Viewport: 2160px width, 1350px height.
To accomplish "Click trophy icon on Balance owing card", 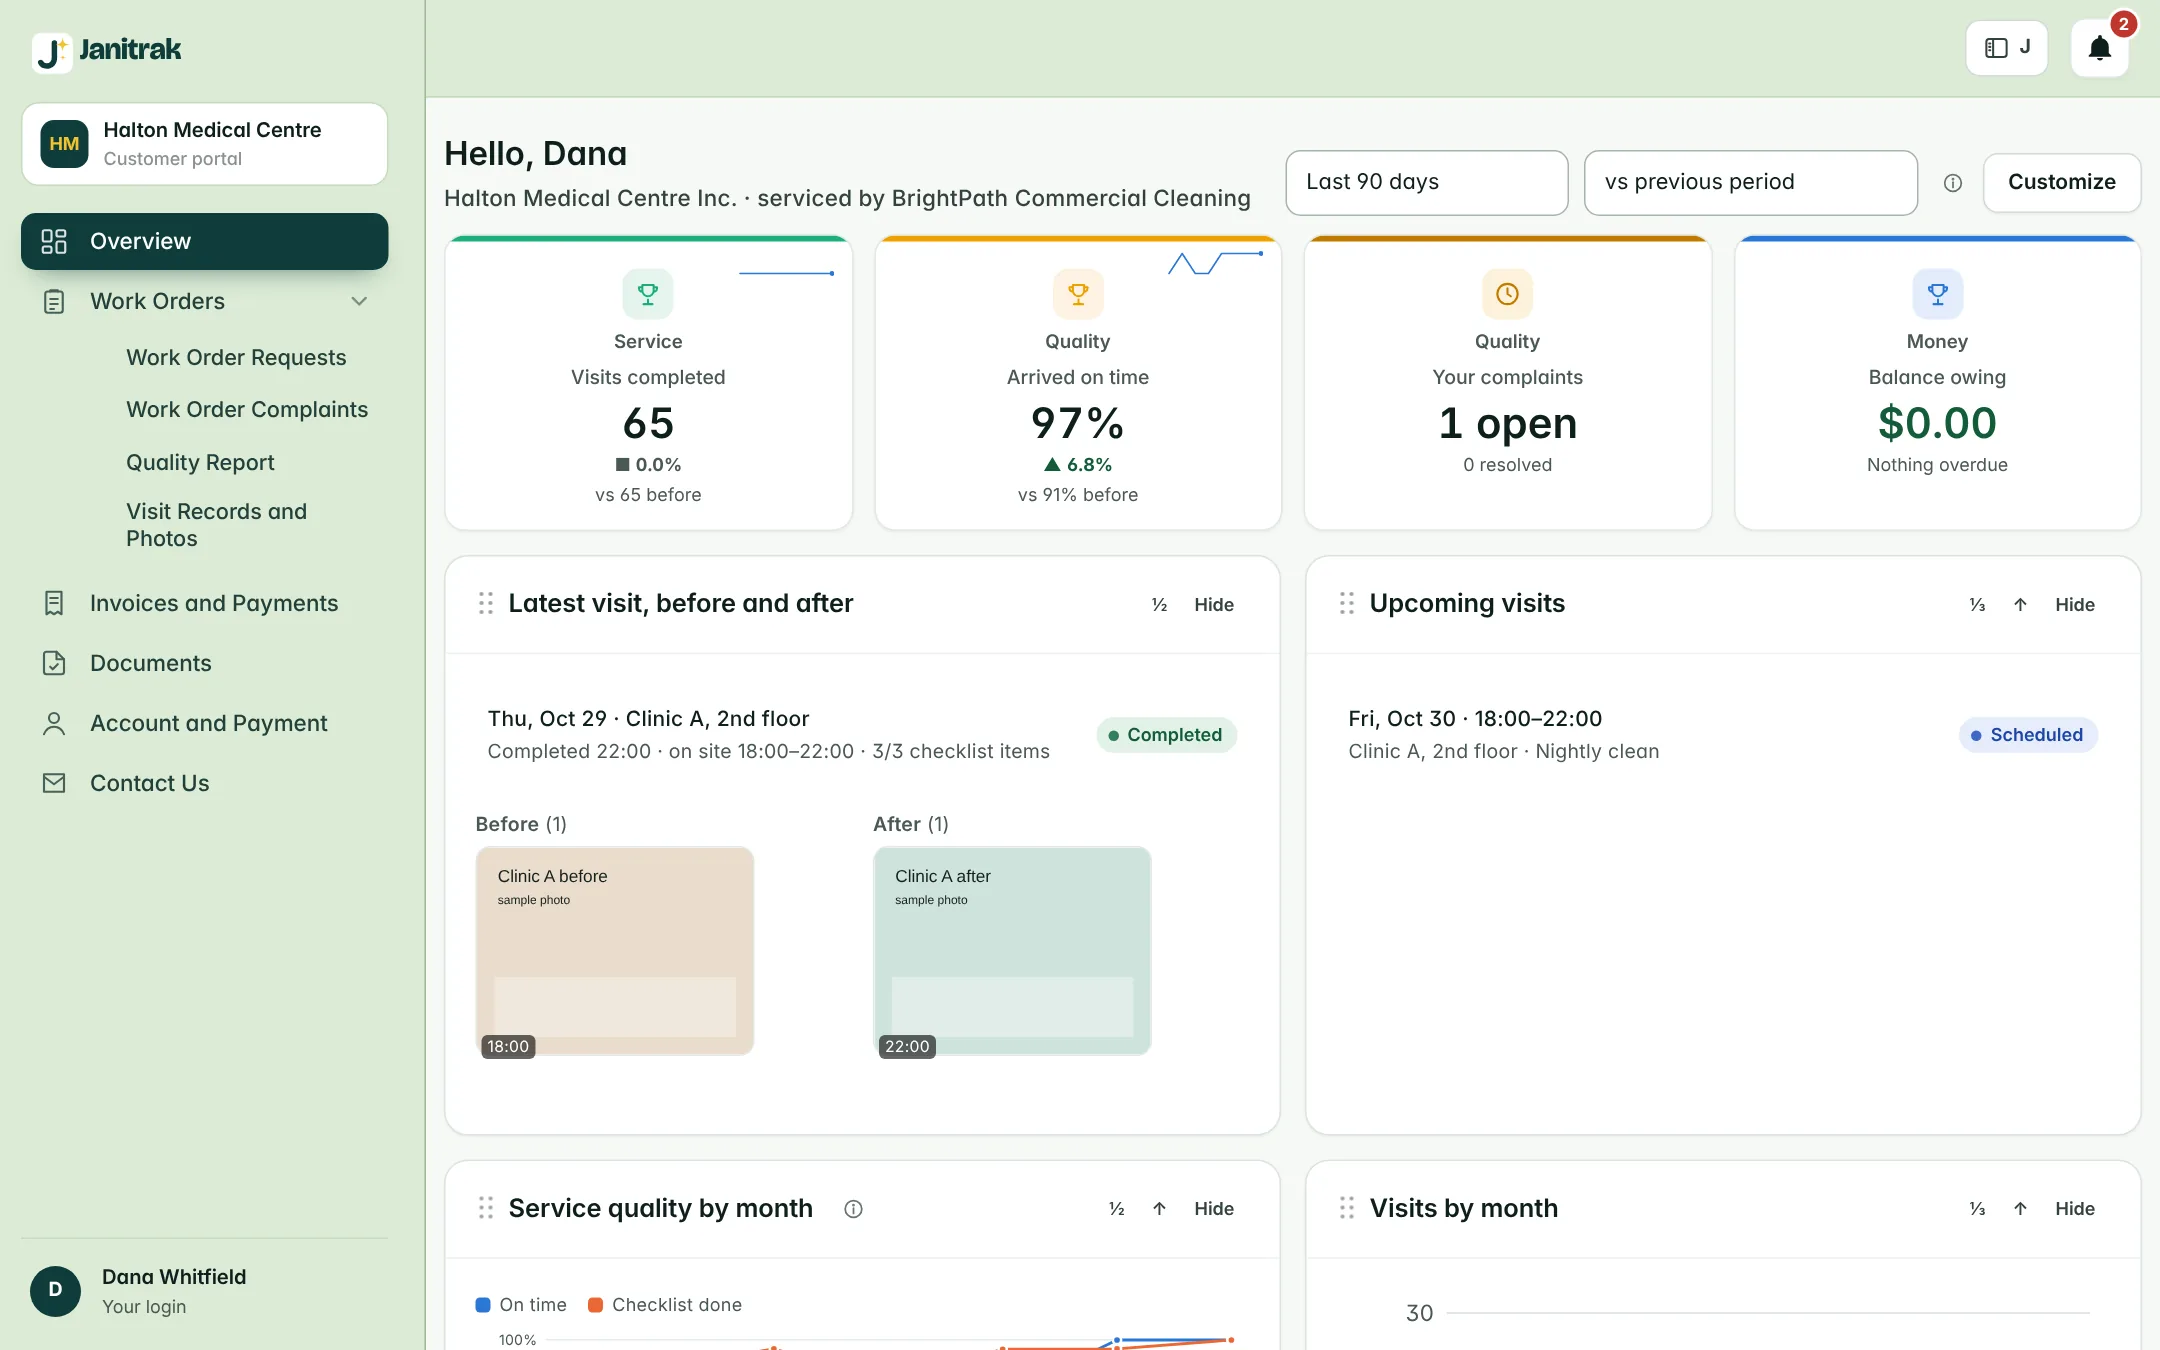I will 1937,294.
